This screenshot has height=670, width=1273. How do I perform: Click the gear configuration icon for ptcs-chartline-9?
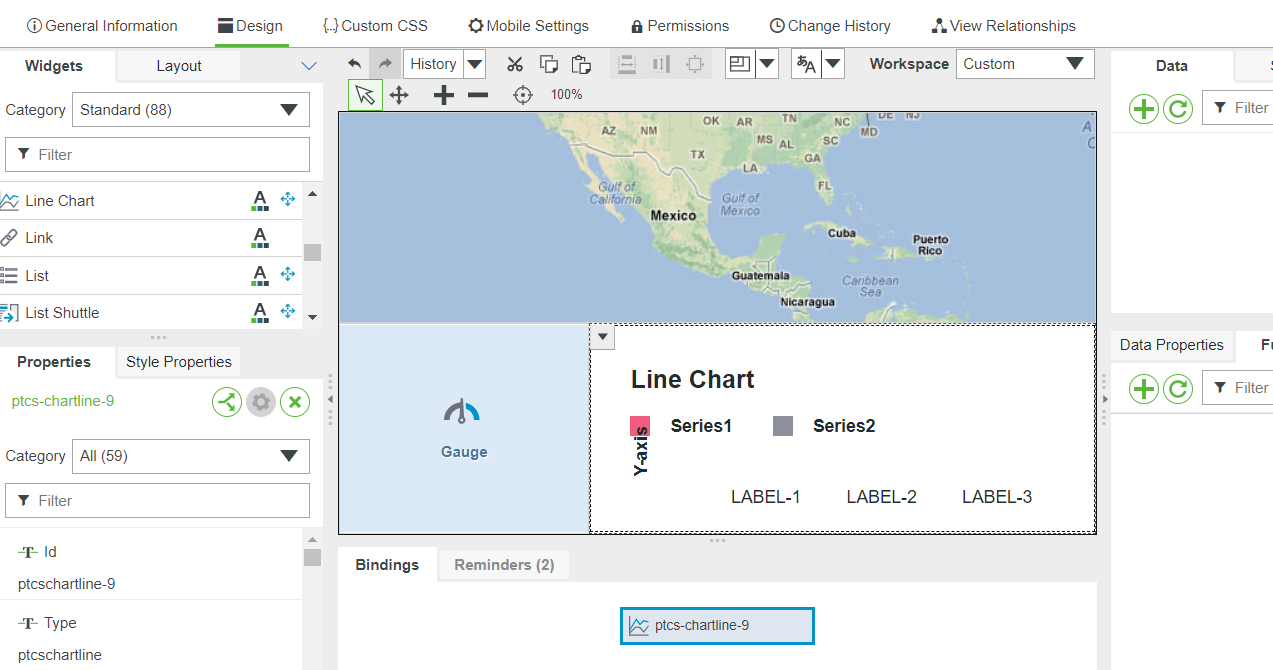tap(261, 402)
